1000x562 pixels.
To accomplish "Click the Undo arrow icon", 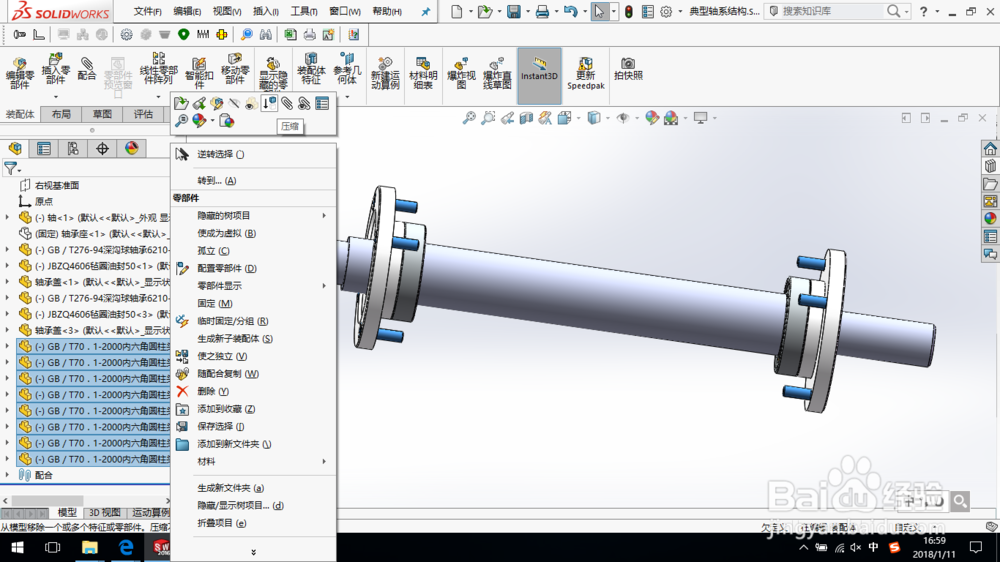I will tap(570, 11).
